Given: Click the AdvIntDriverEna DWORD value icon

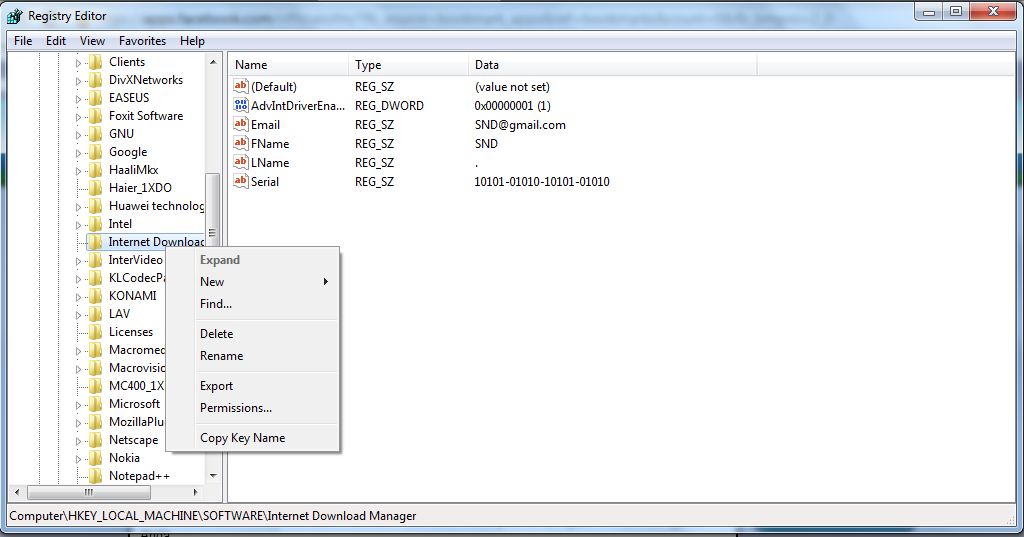Looking at the screenshot, I should coord(241,105).
